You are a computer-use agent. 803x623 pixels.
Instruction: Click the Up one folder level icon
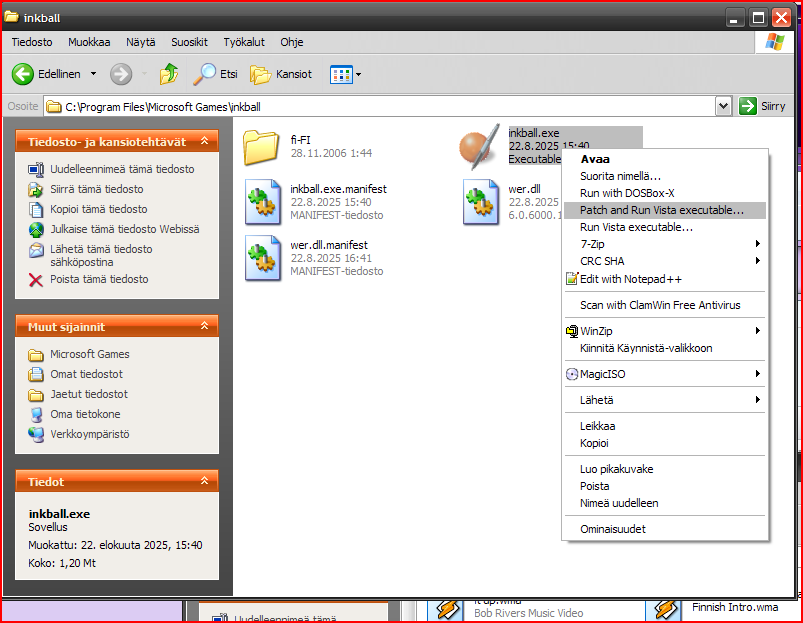(x=169, y=74)
